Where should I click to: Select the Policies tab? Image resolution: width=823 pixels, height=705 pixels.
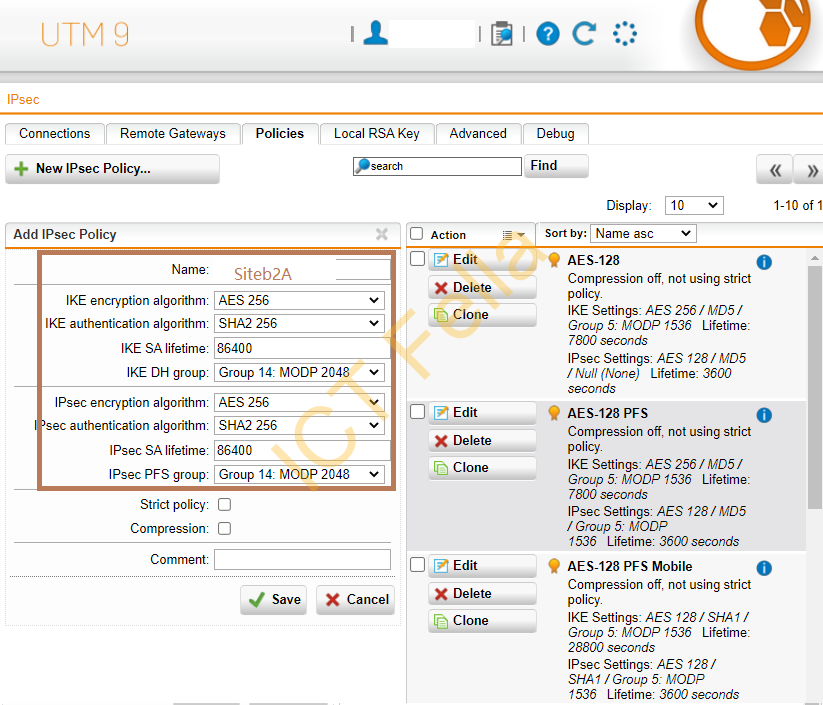tap(280, 133)
